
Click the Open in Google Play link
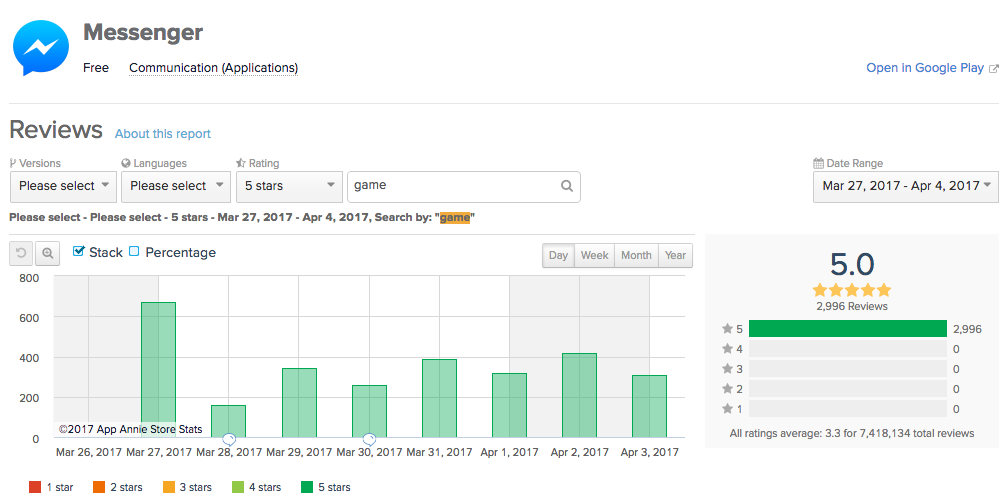(x=925, y=68)
